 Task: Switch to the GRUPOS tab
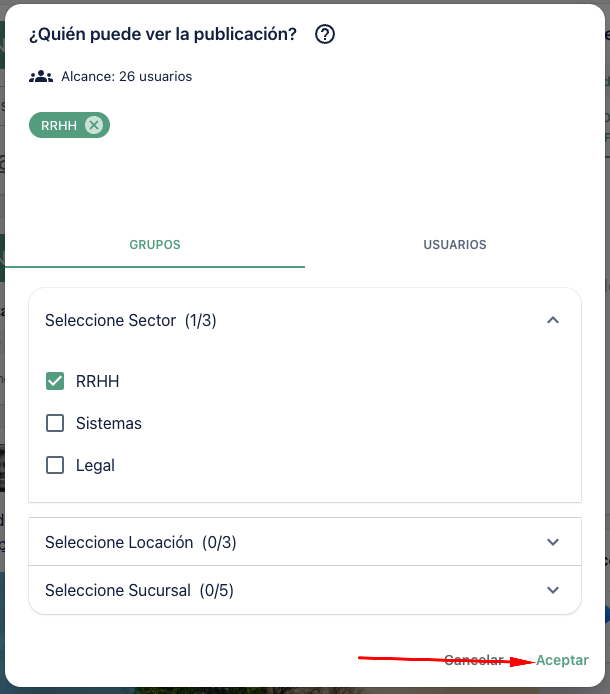click(x=155, y=245)
